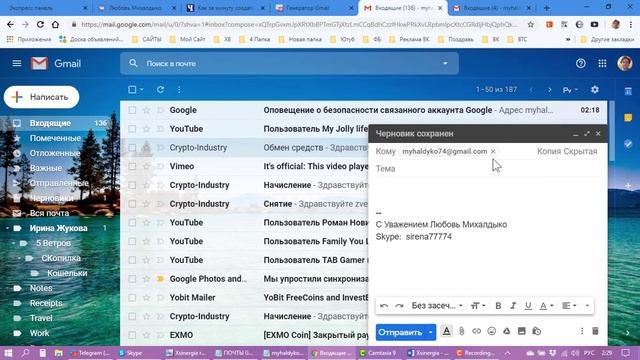The image size is (640, 360).
Task: Undo last edit in compose toolbar
Action: point(384,306)
